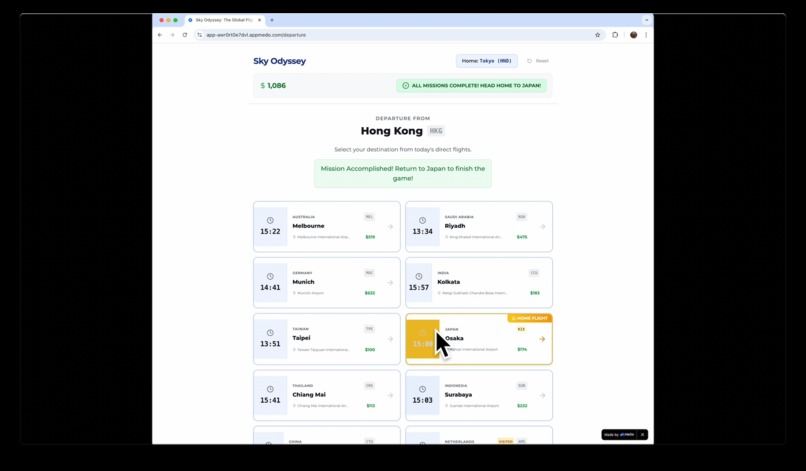Click the Mission Accomplished green banner
806x471 pixels.
click(x=402, y=173)
